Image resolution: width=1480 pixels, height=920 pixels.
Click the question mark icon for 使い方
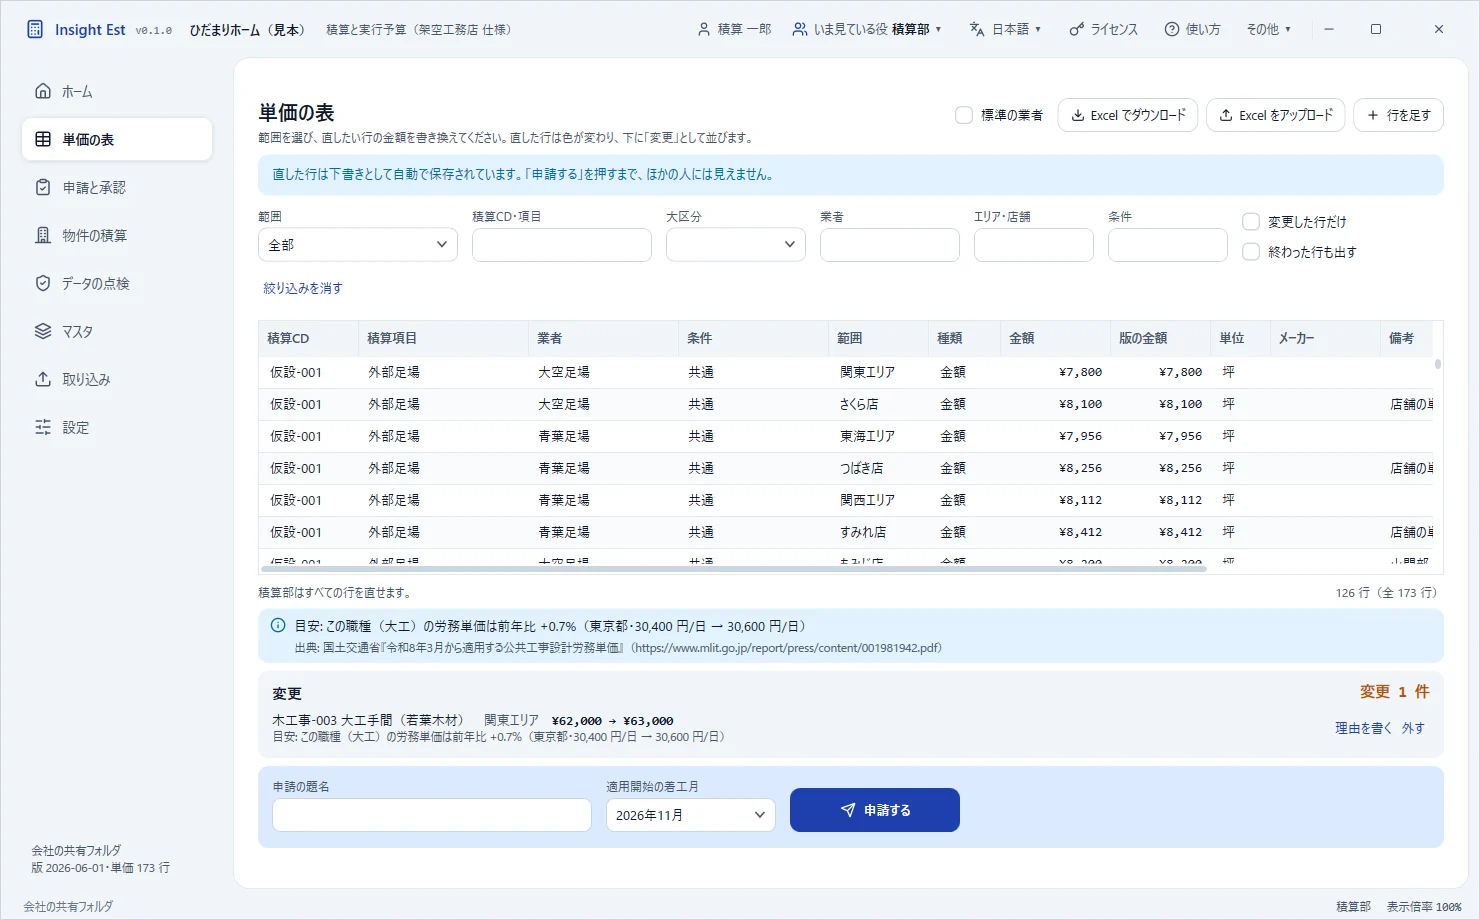1172,29
